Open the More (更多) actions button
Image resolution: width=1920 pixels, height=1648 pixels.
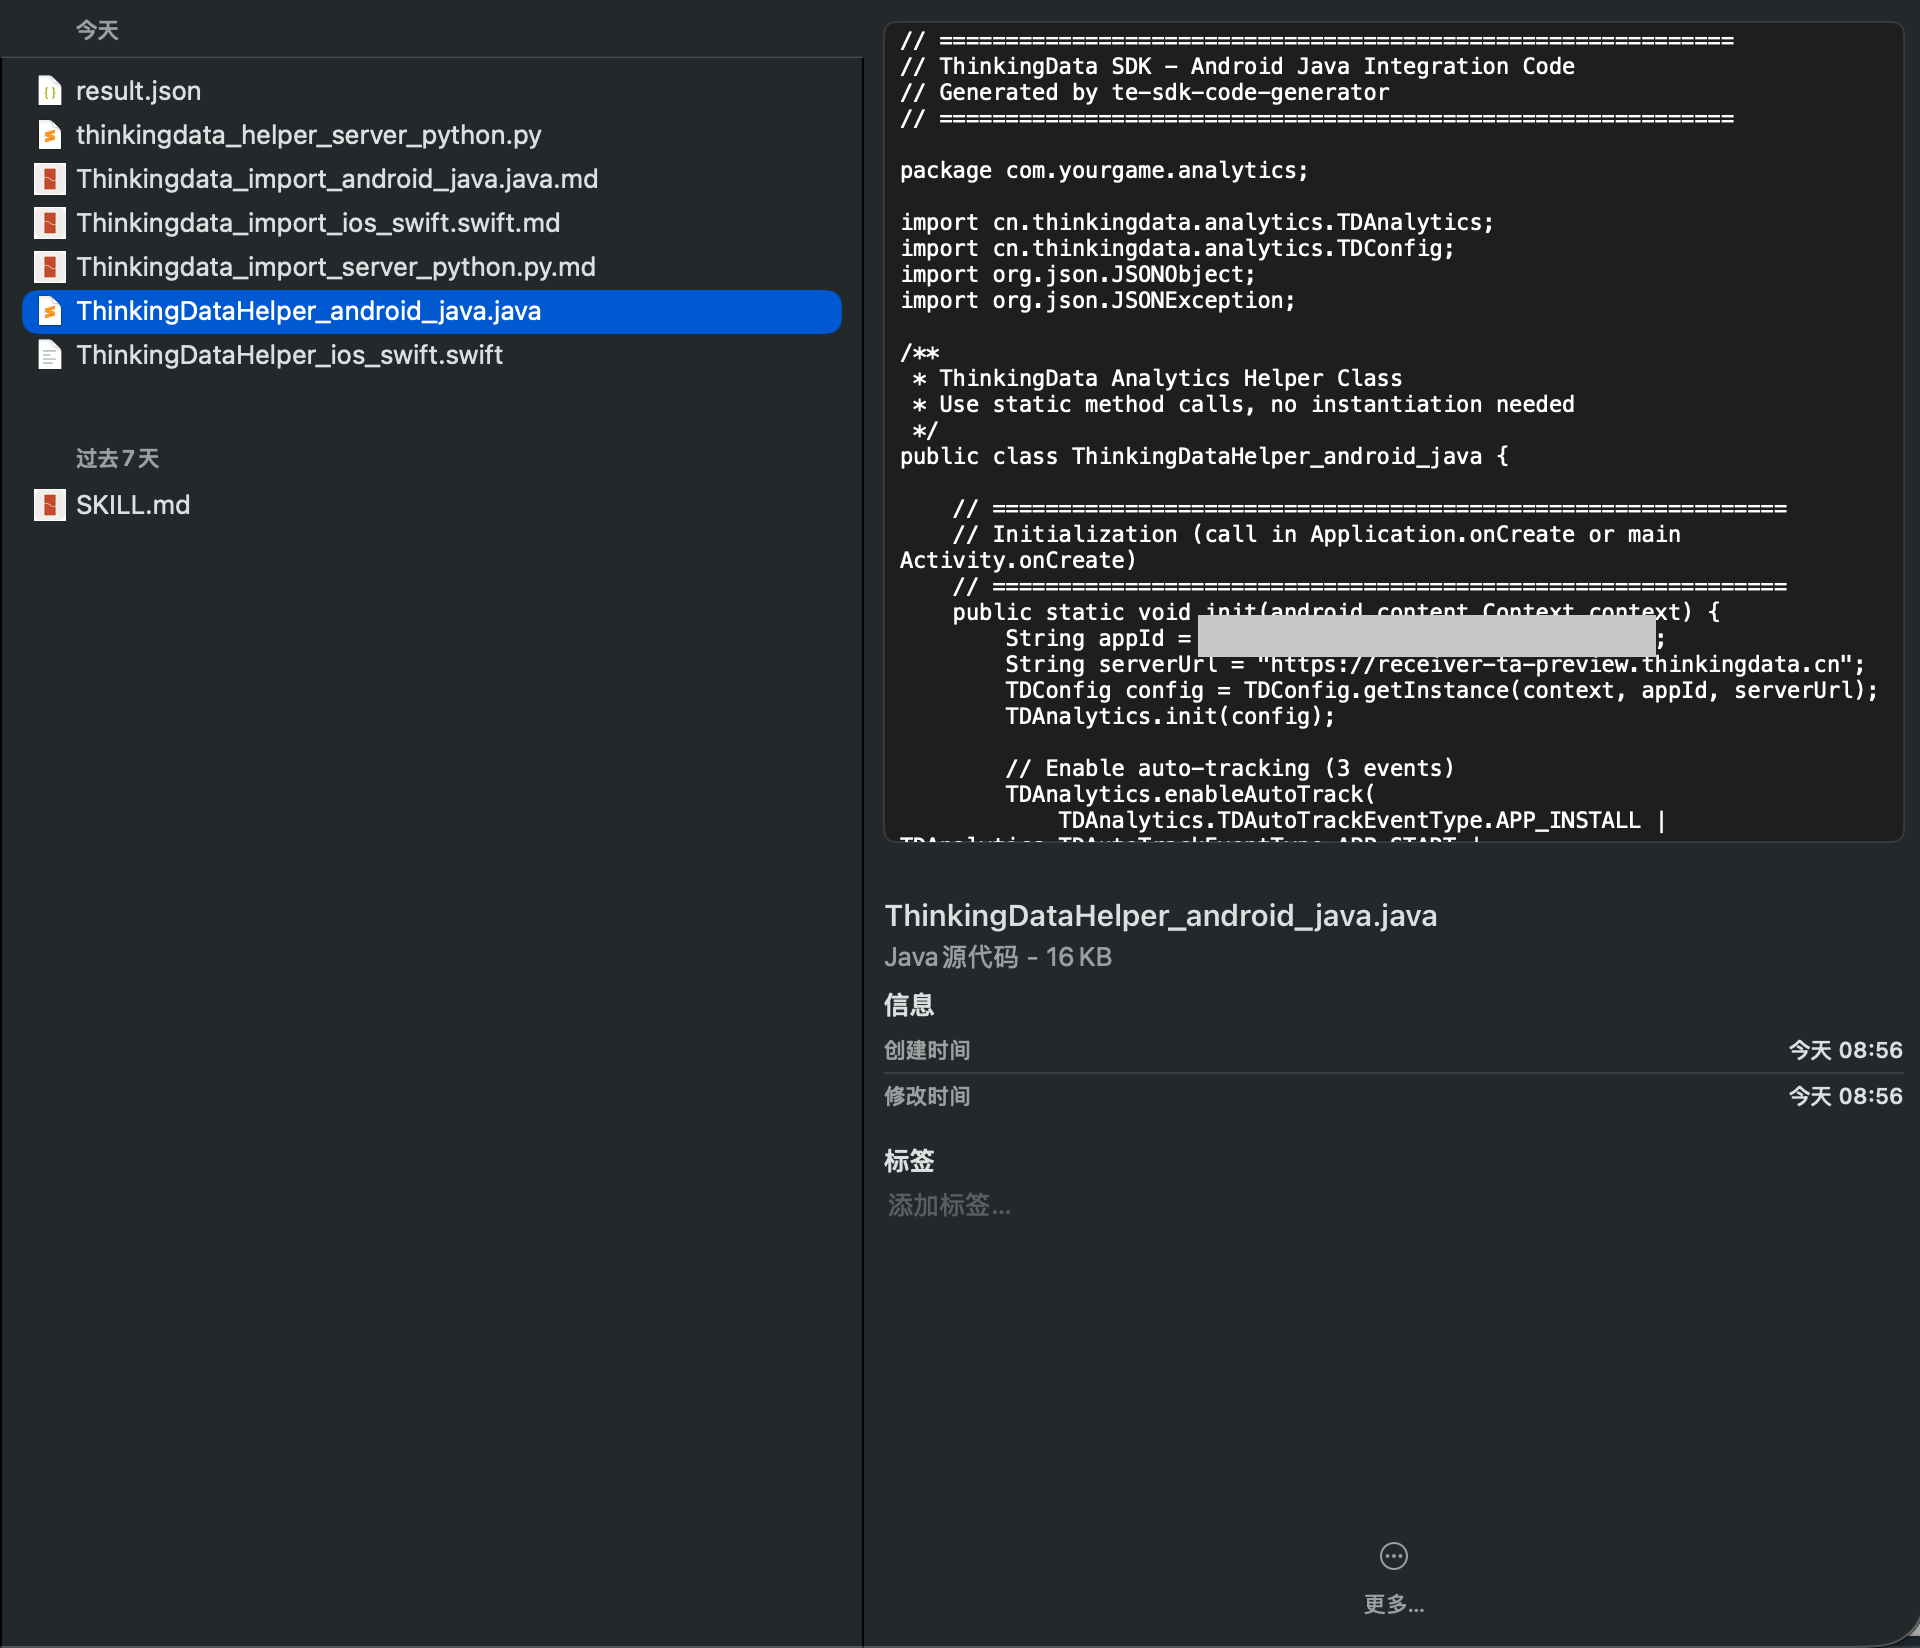click(x=1394, y=1556)
